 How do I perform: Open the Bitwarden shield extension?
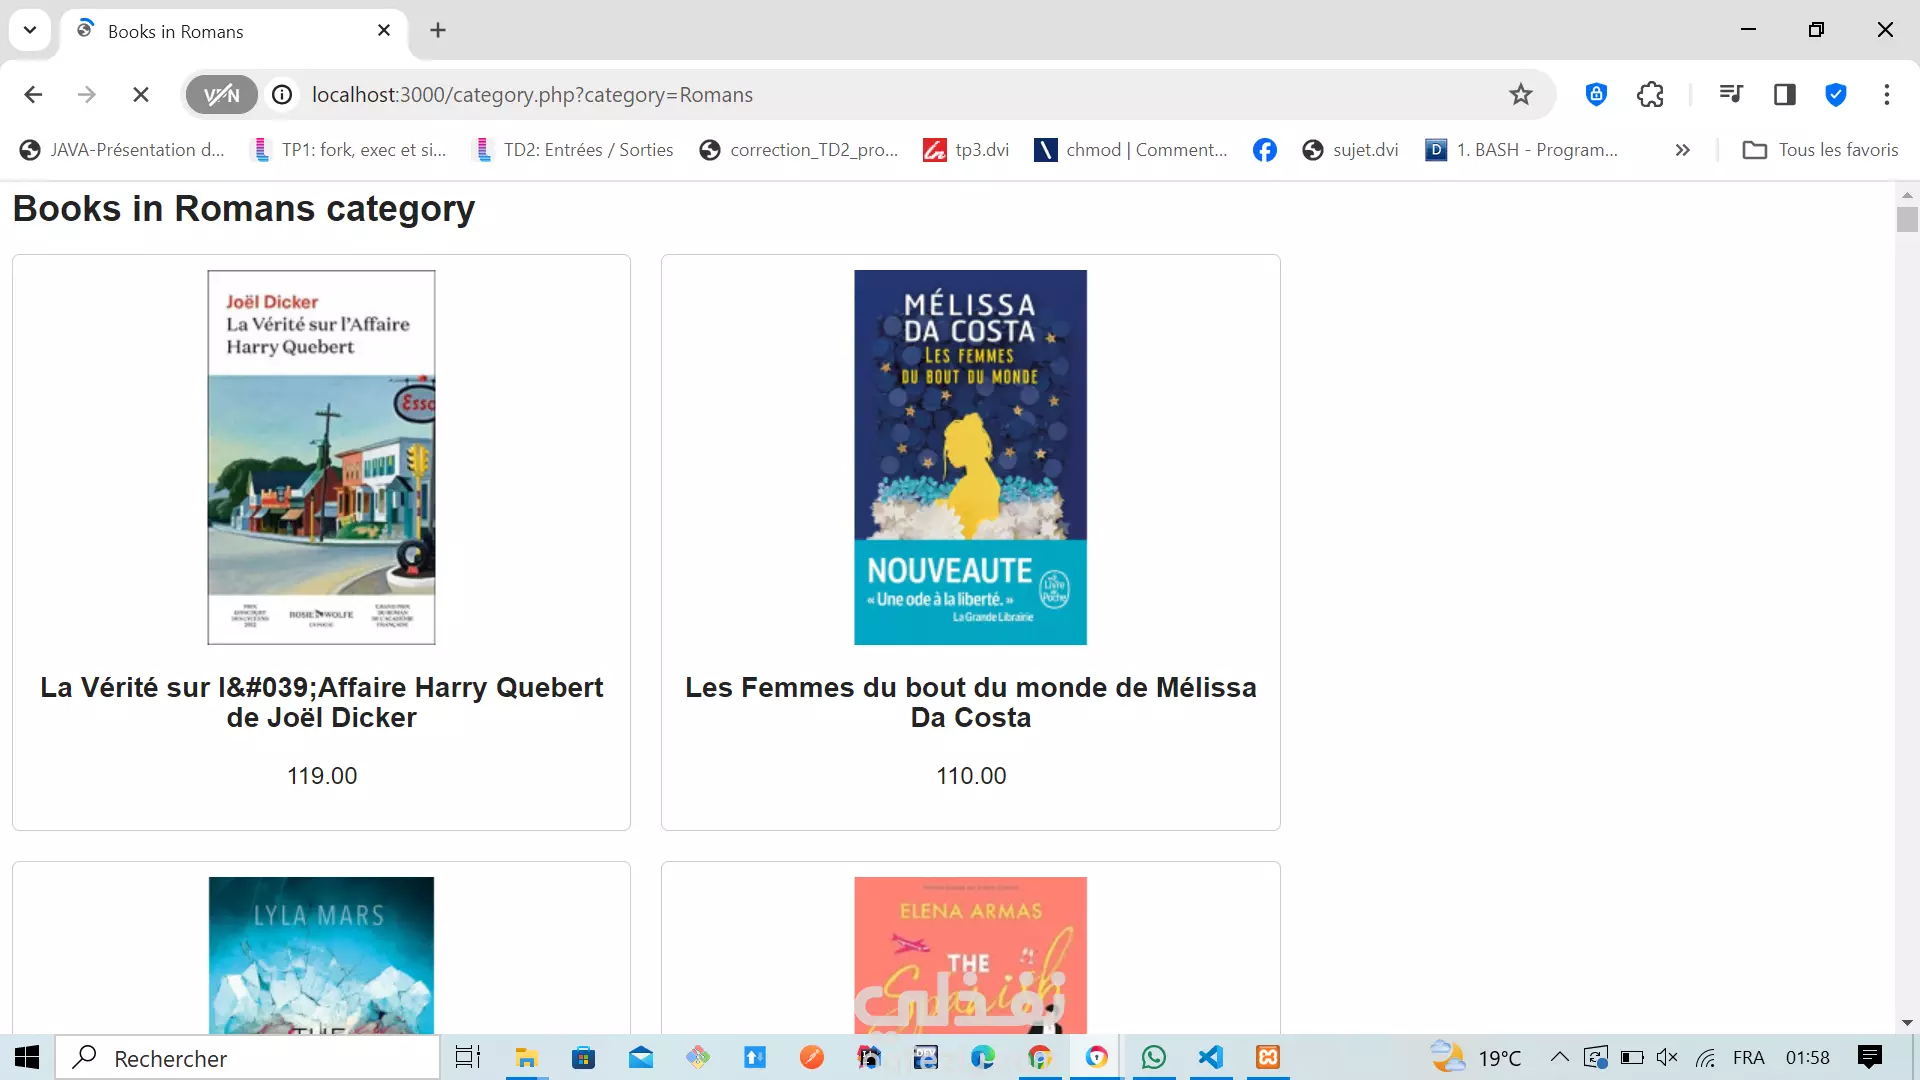click(1596, 95)
